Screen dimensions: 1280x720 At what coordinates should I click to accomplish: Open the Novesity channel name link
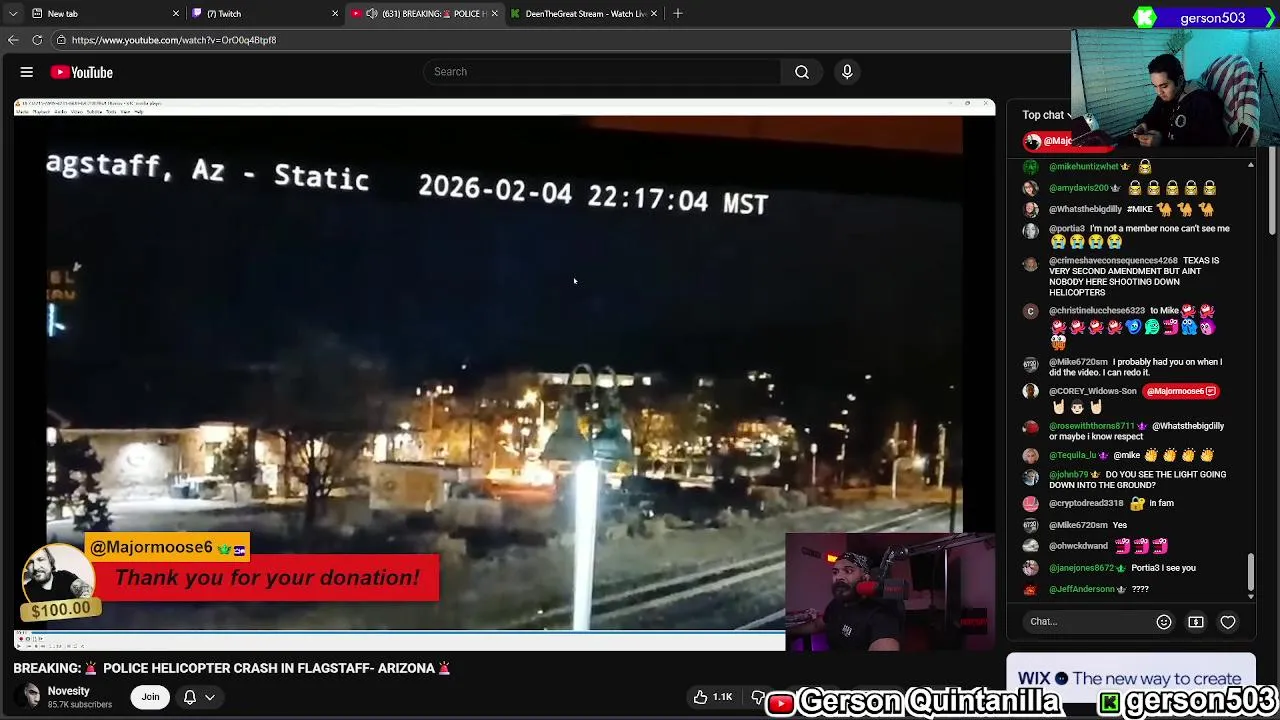click(69, 691)
